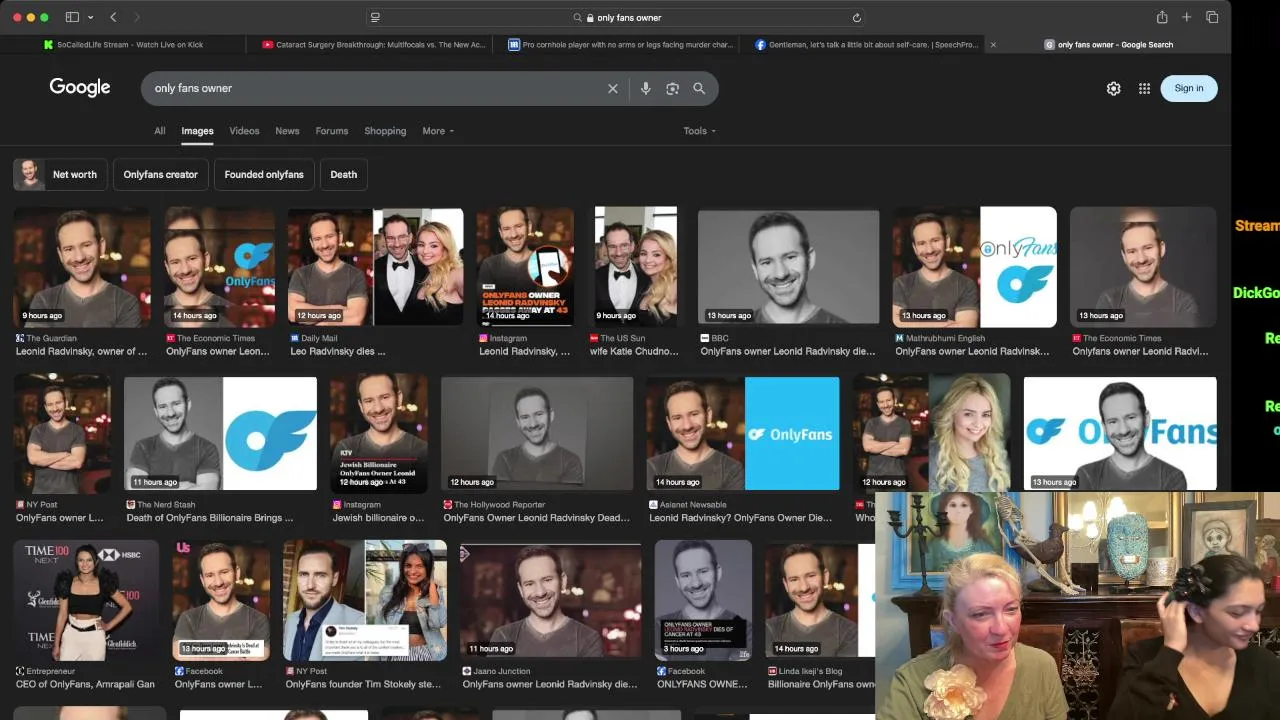This screenshot has width=1280, height=720.
Task: Open The Nerd Stash image result
Action: pos(220,434)
